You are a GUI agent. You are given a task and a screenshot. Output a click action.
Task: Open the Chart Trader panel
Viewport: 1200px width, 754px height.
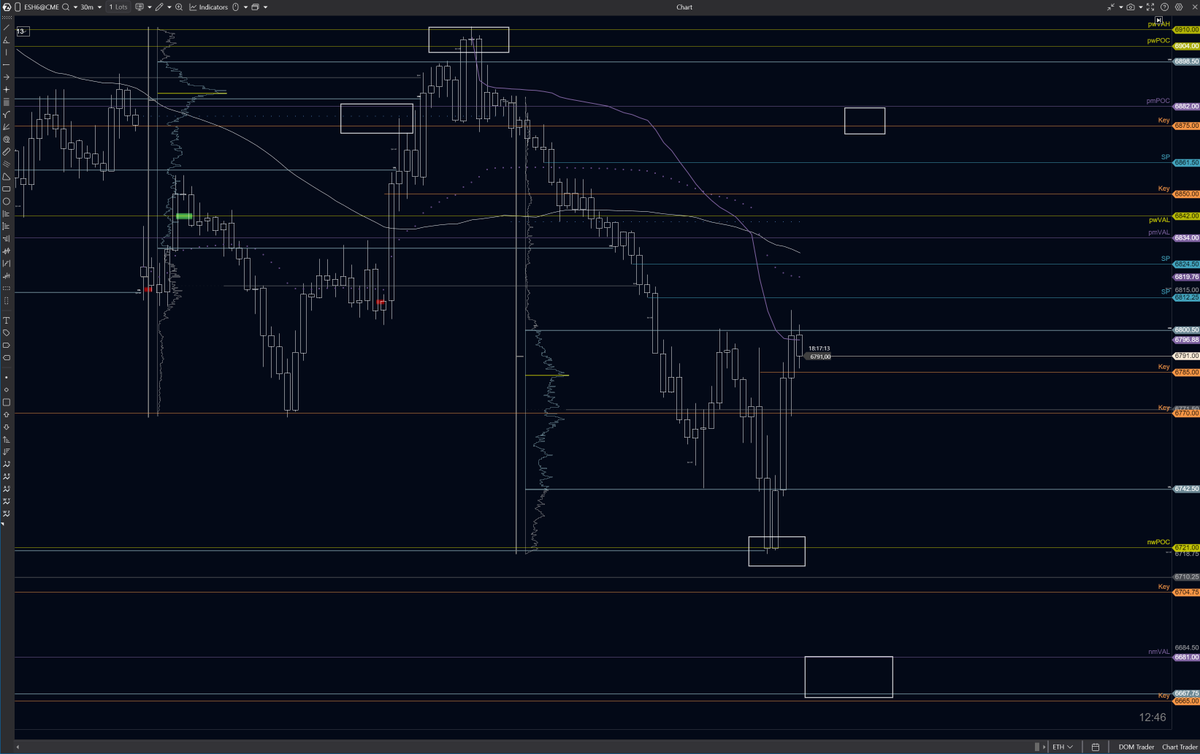coord(1179,747)
